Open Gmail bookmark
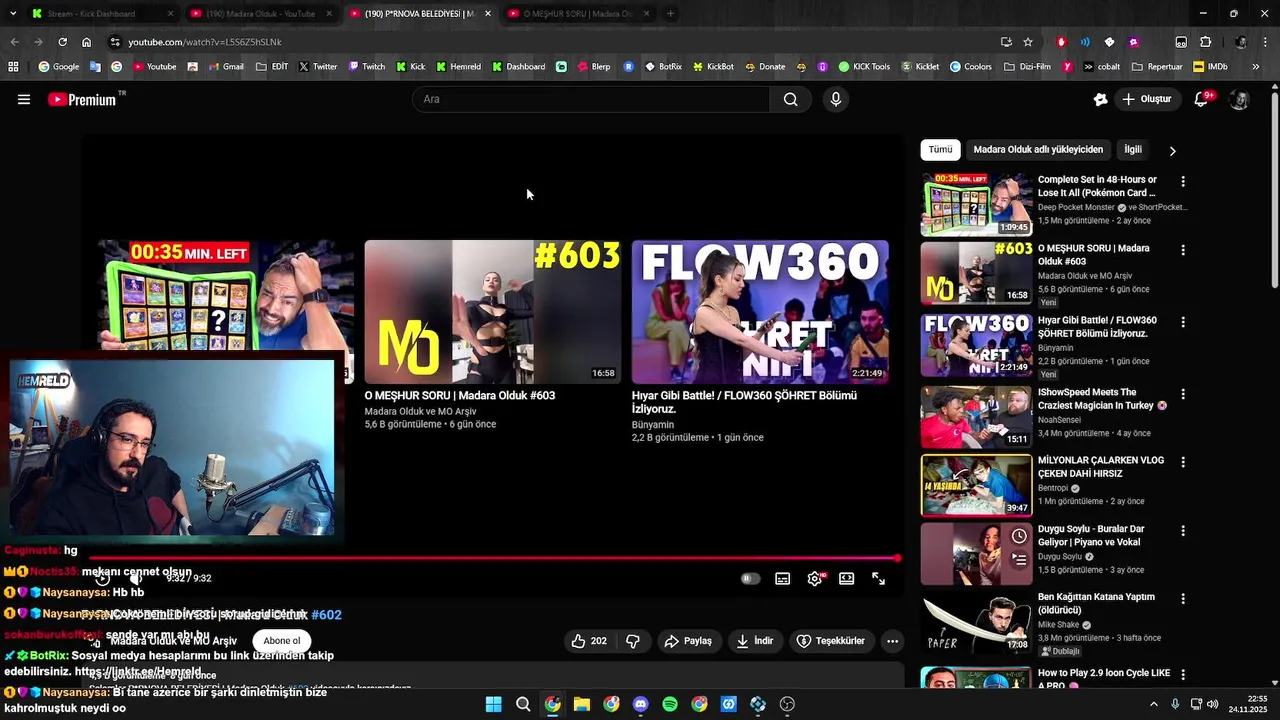 point(226,67)
